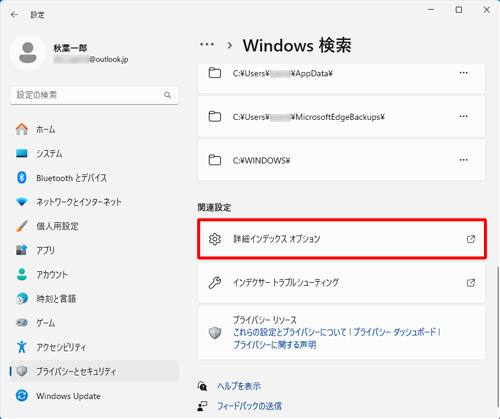Open more options for MicrosoftEdgeBackups folder

point(464,117)
